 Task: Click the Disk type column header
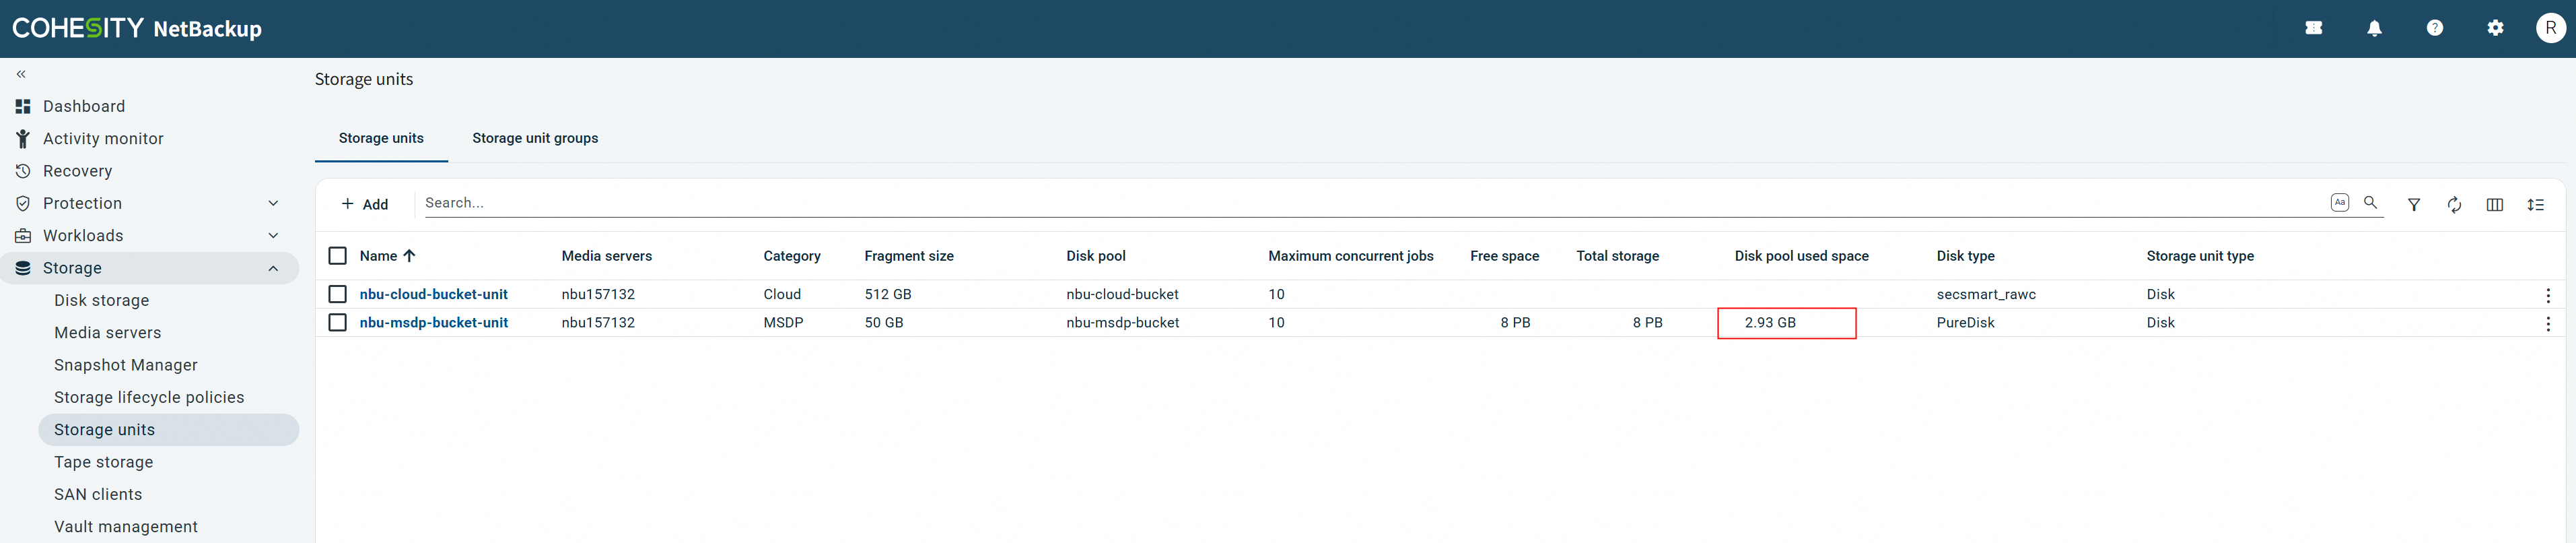coord(1966,256)
